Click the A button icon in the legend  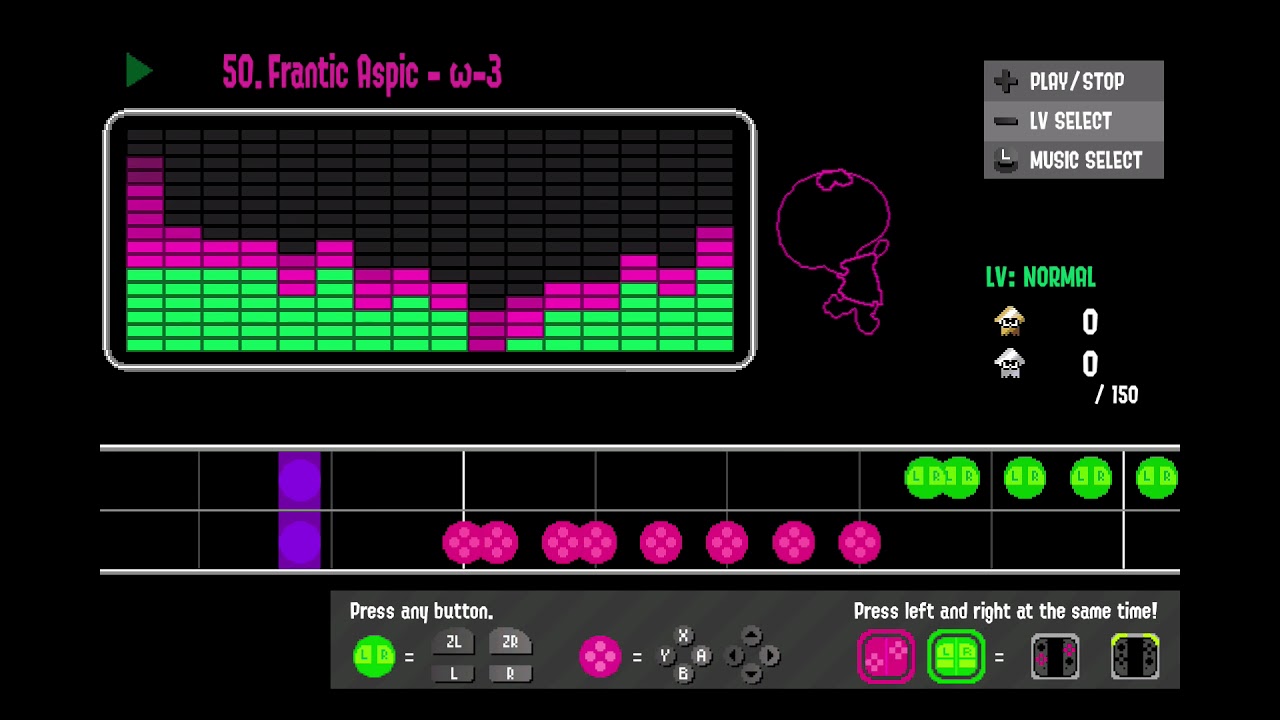click(702, 656)
